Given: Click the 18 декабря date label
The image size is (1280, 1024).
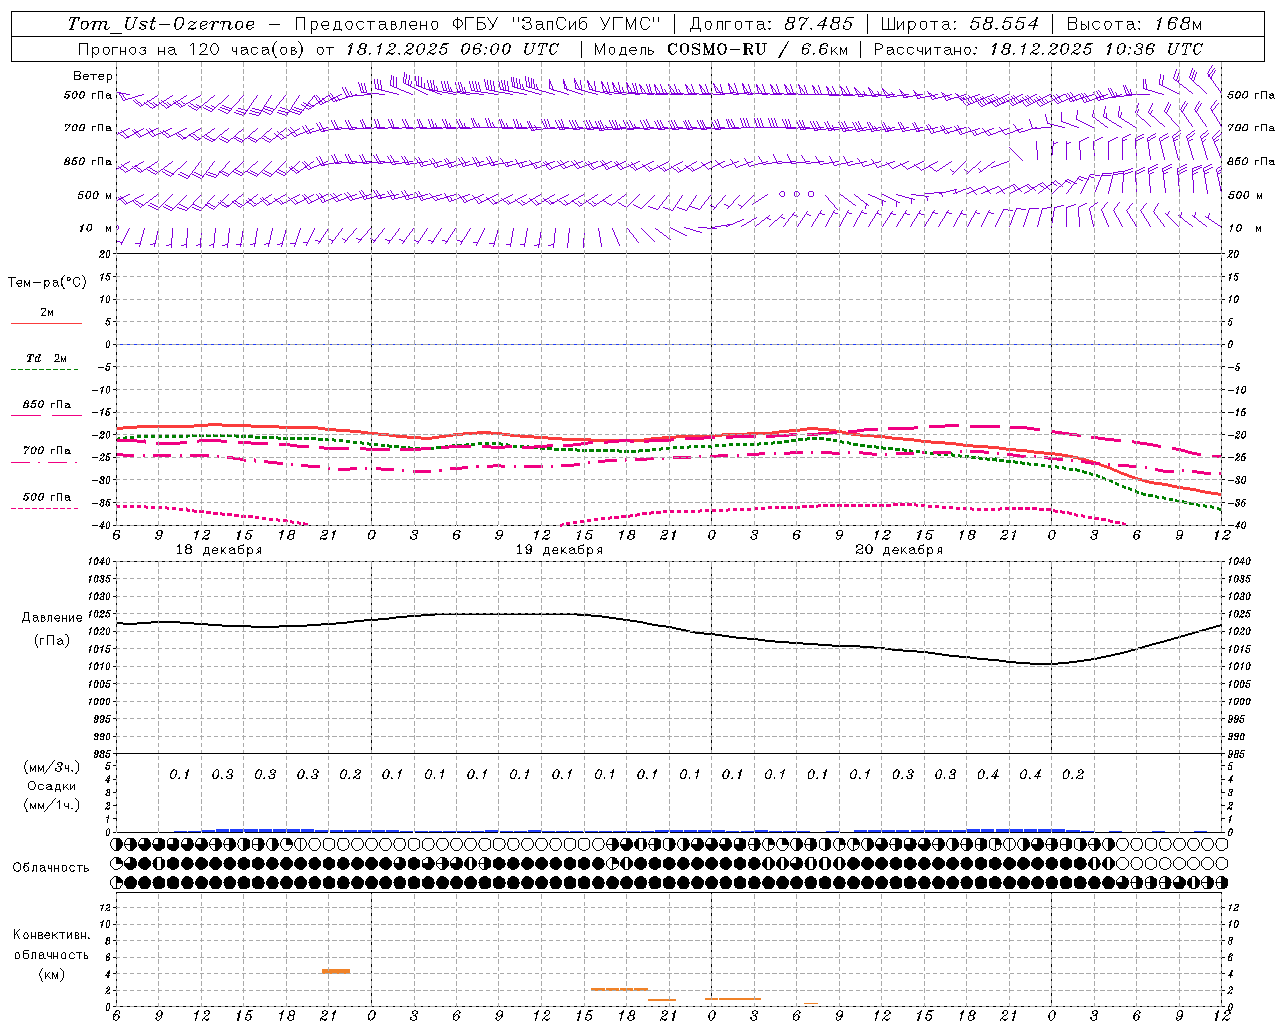Looking at the screenshot, I should point(219,550).
